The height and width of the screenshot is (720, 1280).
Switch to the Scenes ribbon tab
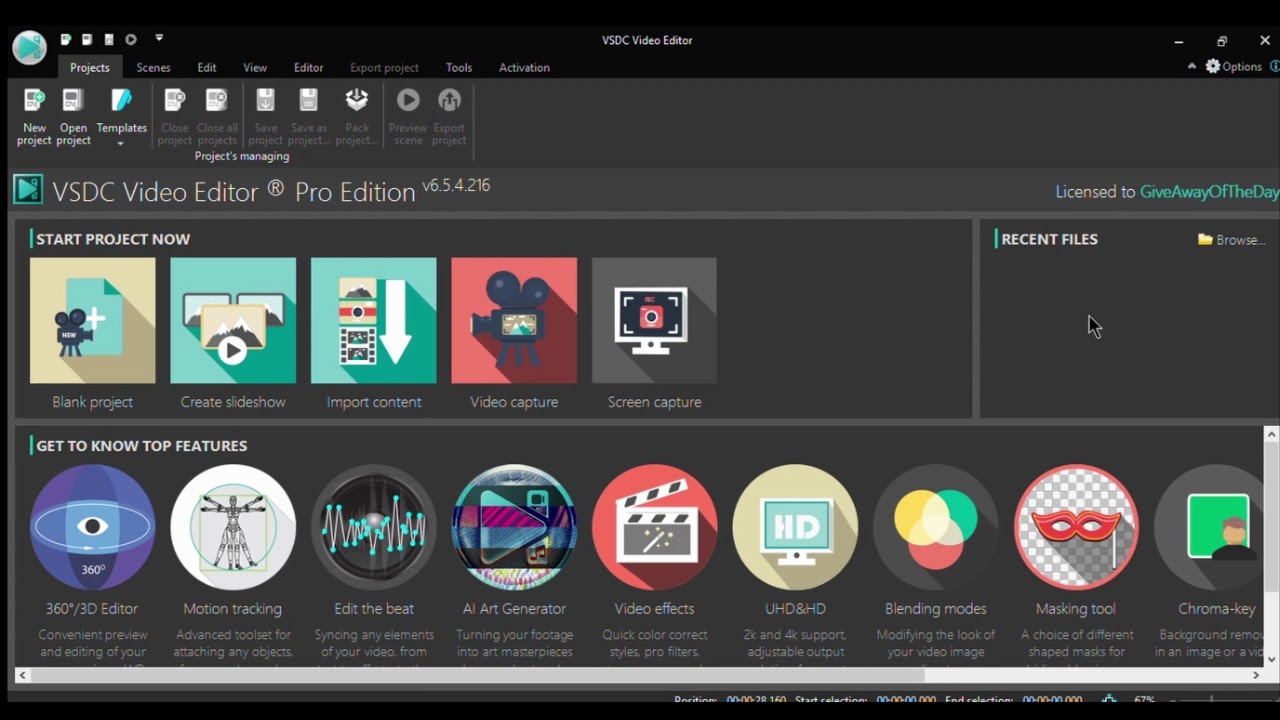click(153, 67)
